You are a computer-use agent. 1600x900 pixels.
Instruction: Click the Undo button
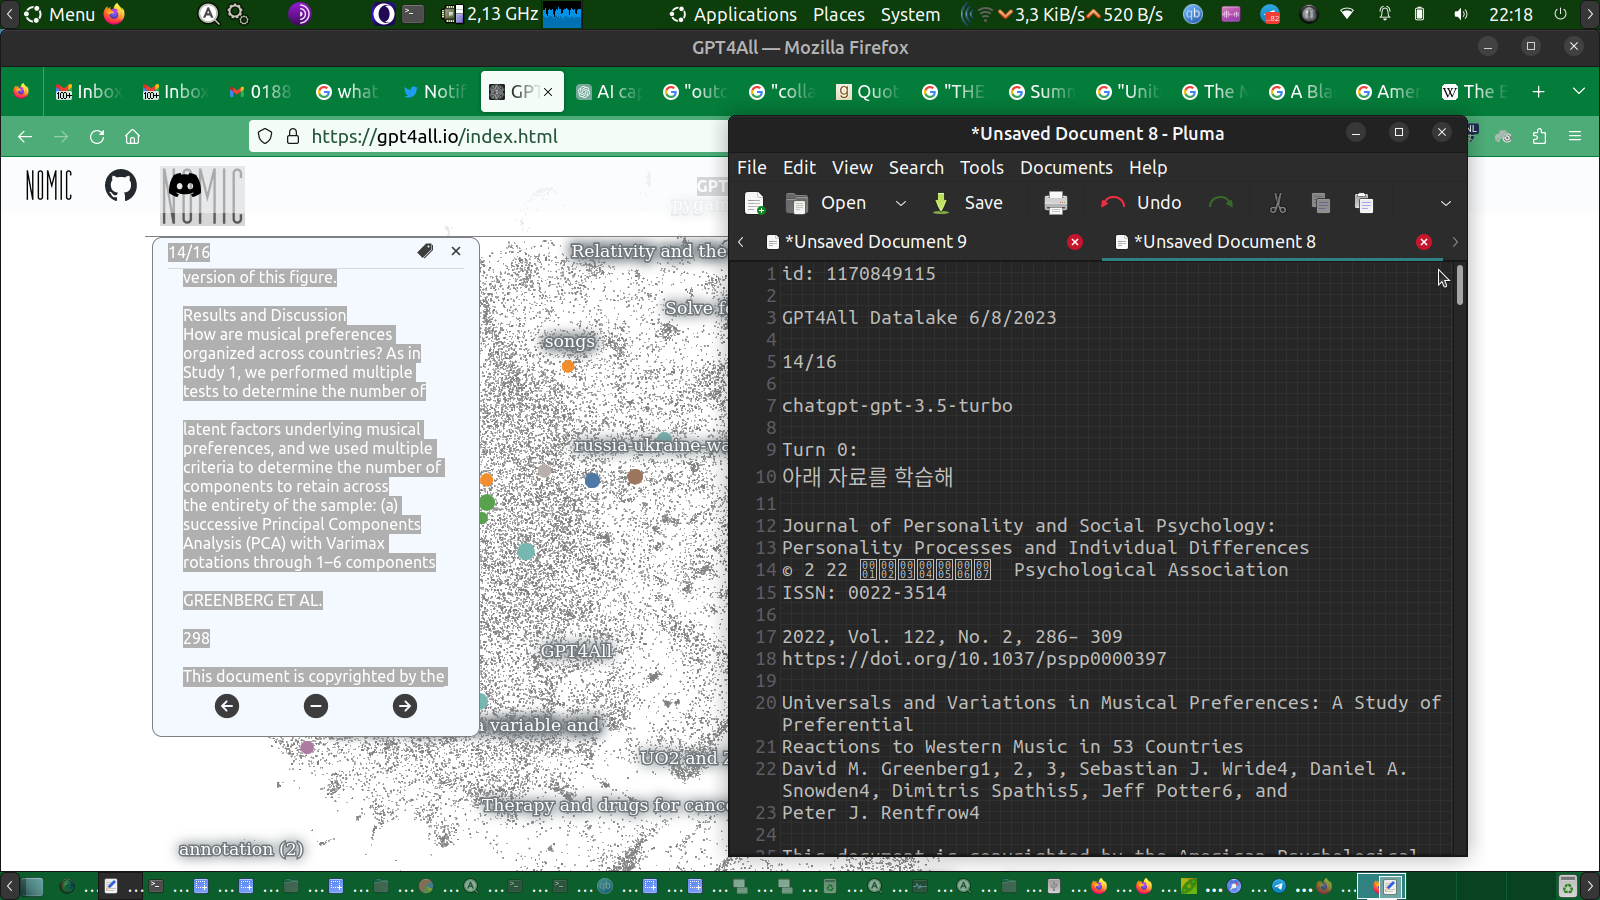(x=1141, y=203)
